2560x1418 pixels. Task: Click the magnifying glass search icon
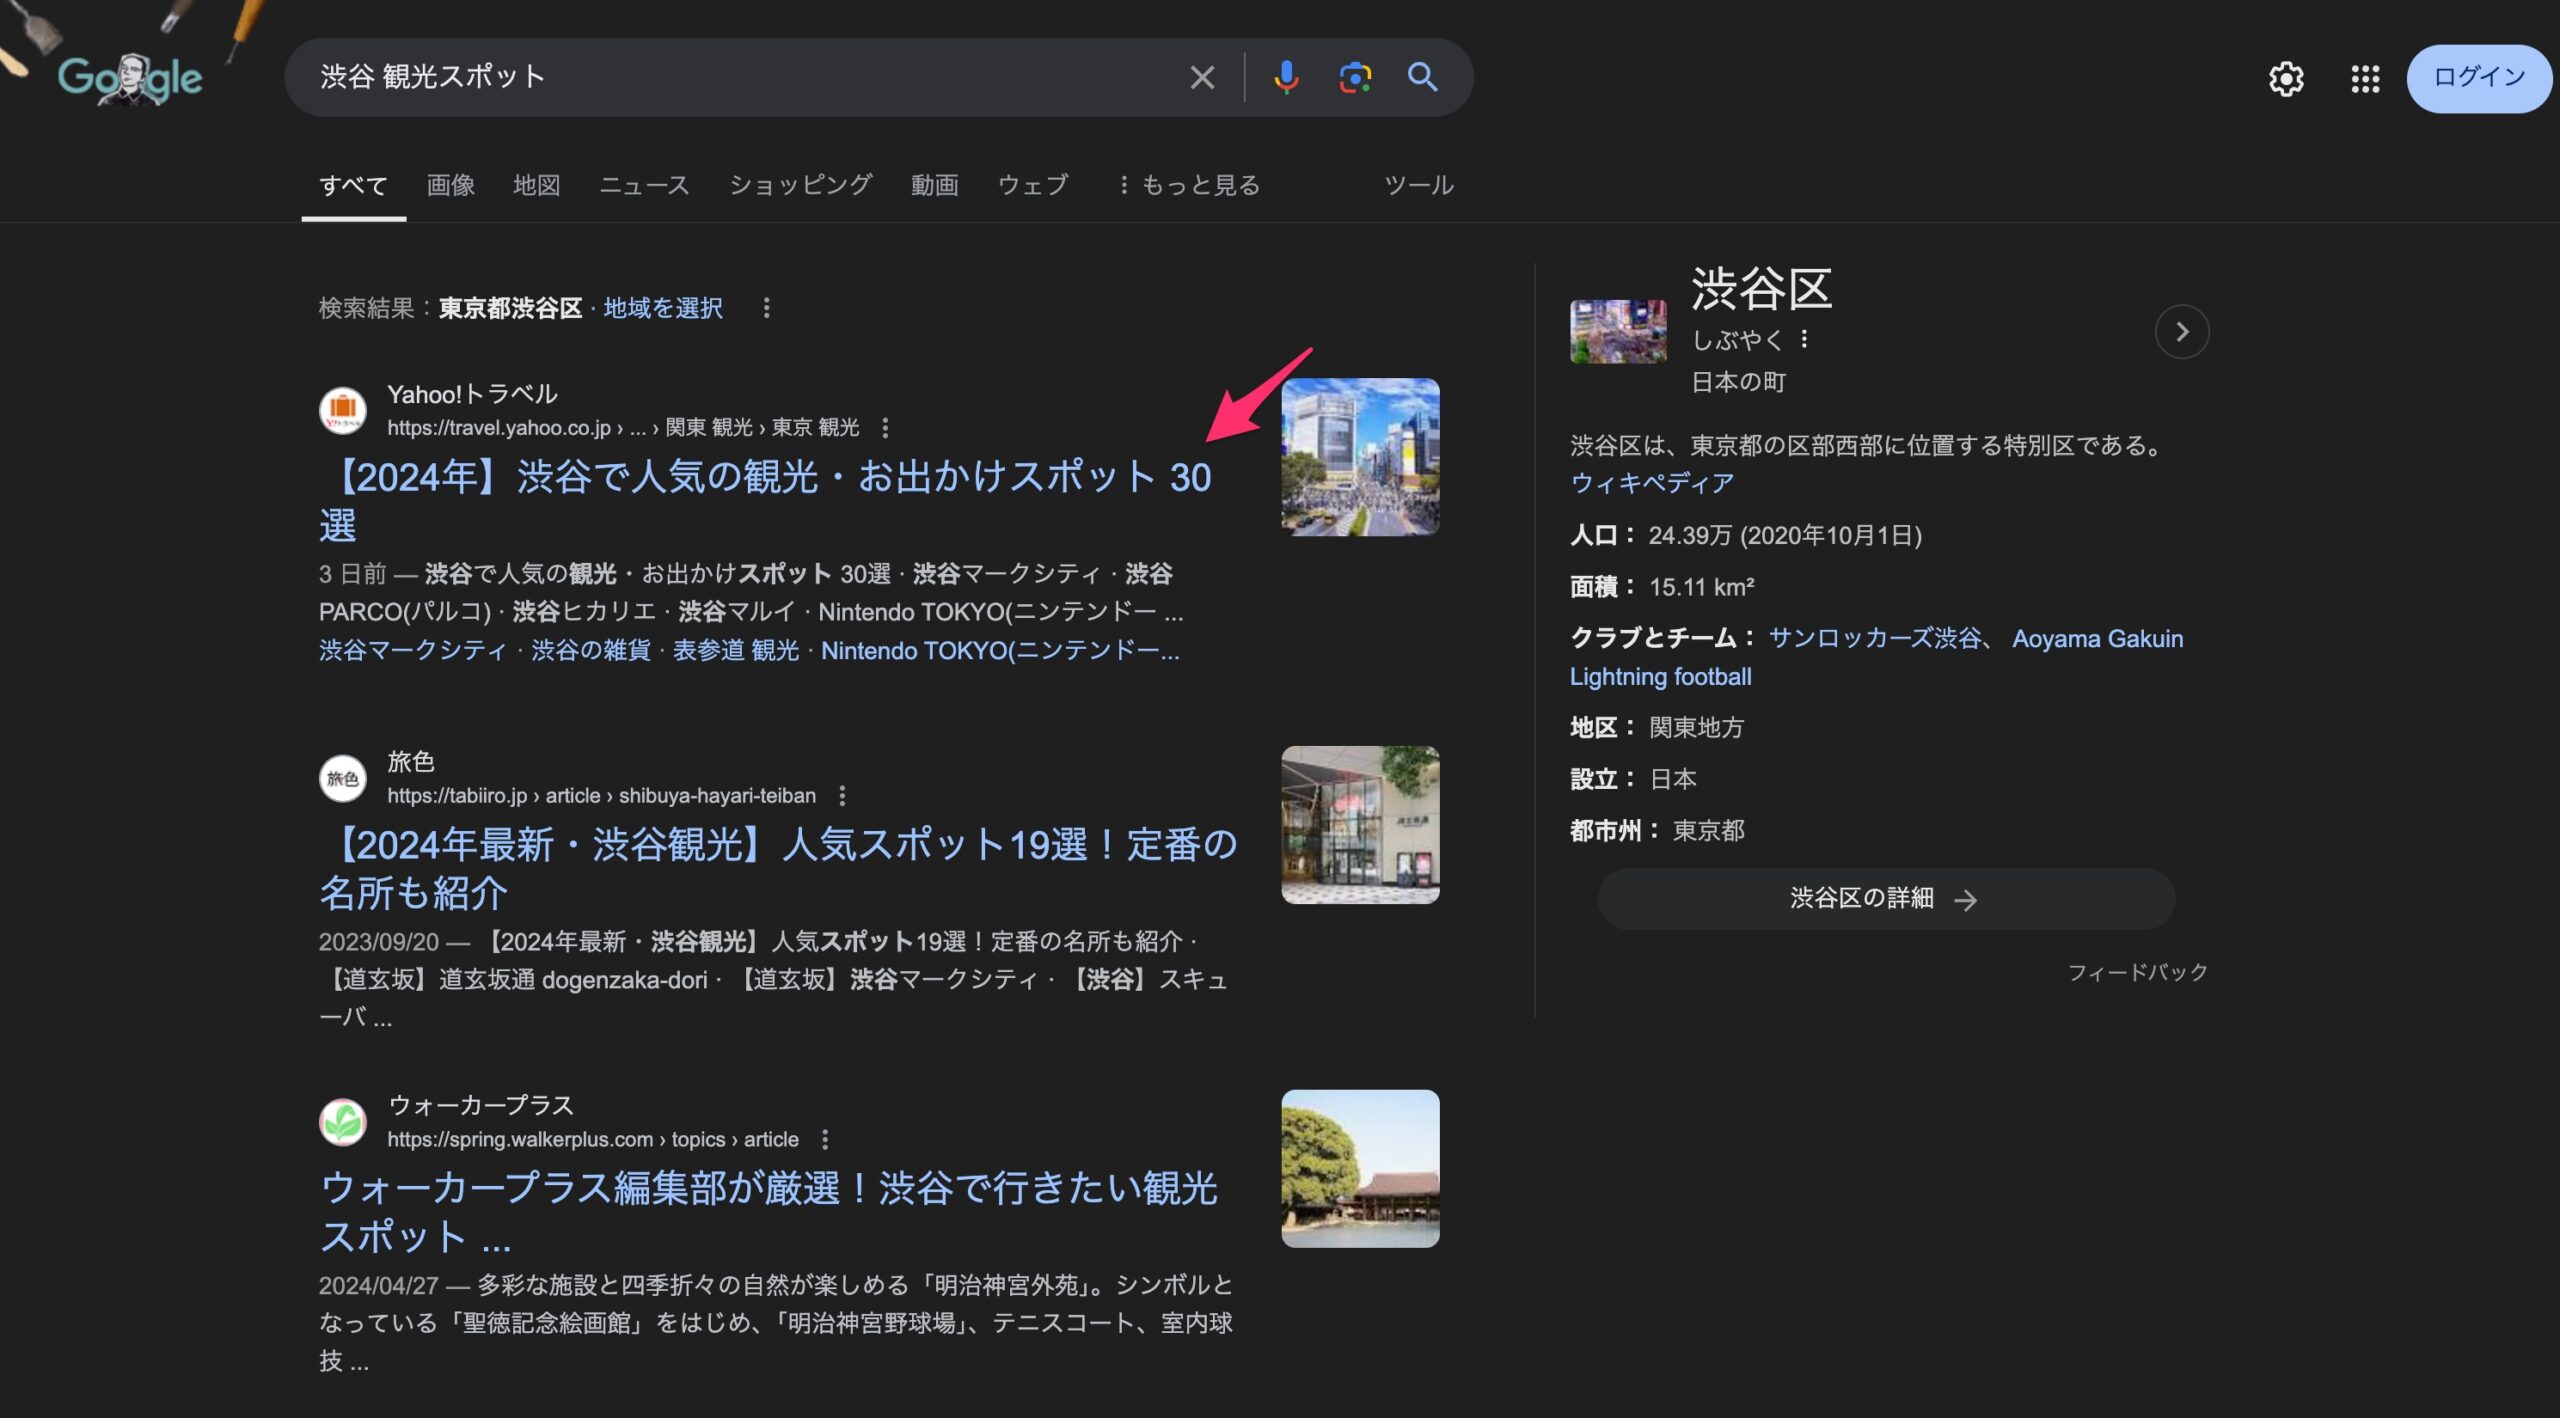(x=1422, y=77)
